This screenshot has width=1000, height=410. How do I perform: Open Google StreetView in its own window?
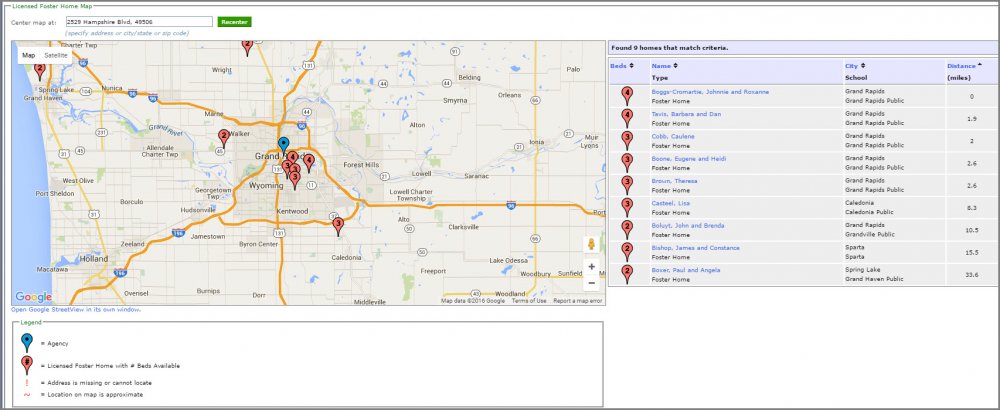76,310
